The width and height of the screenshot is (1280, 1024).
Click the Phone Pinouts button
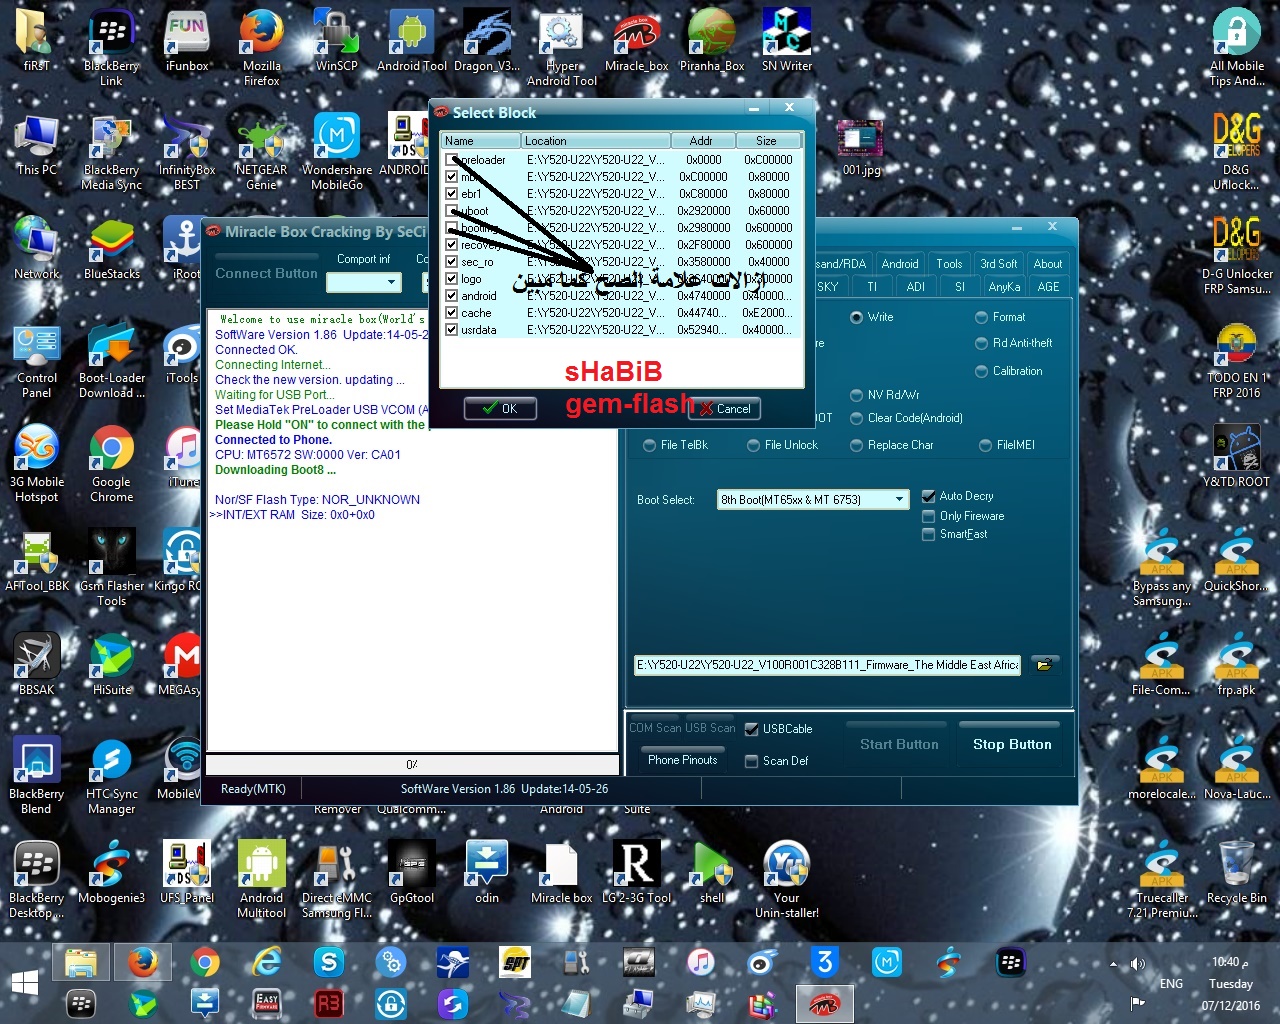(682, 760)
